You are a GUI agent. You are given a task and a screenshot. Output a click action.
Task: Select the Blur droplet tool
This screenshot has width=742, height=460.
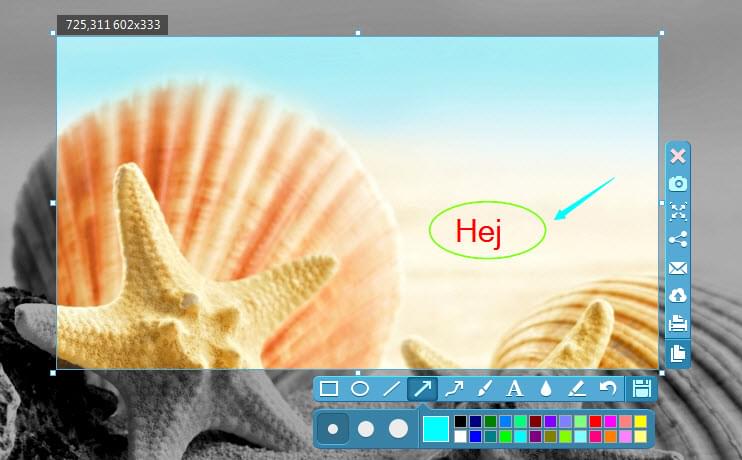coord(546,389)
